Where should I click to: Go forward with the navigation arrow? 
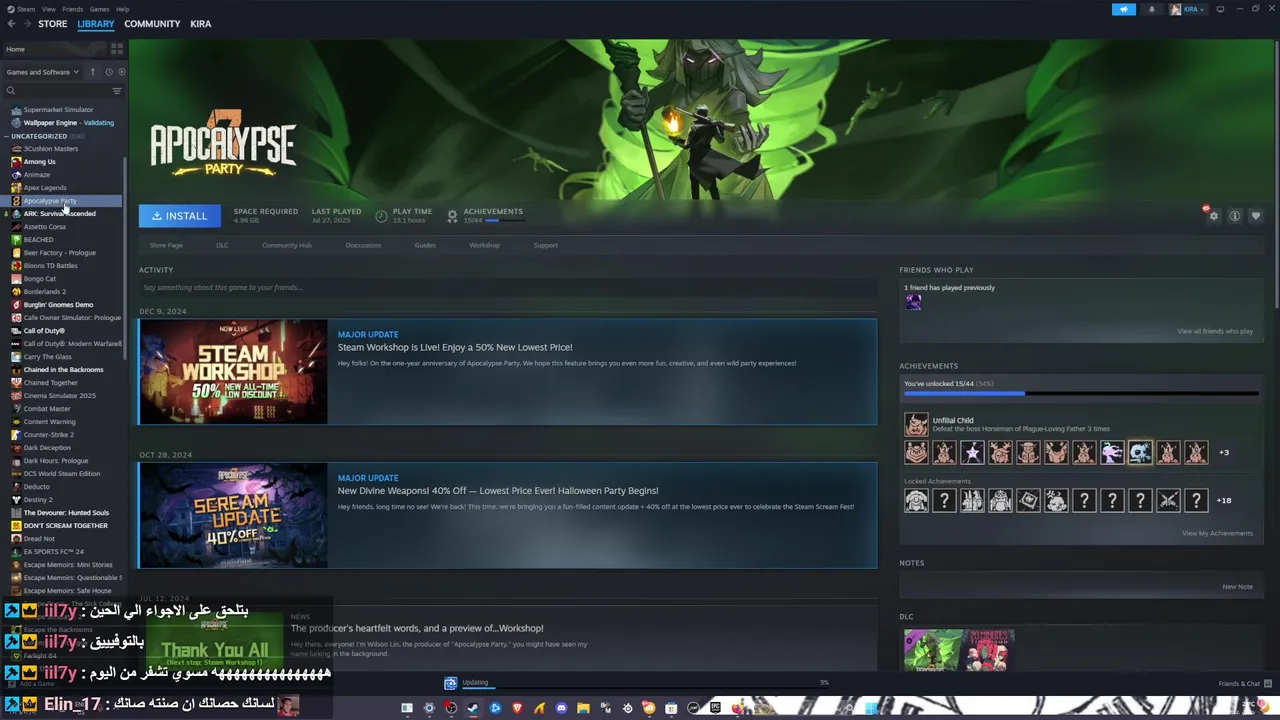coord(26,24)
